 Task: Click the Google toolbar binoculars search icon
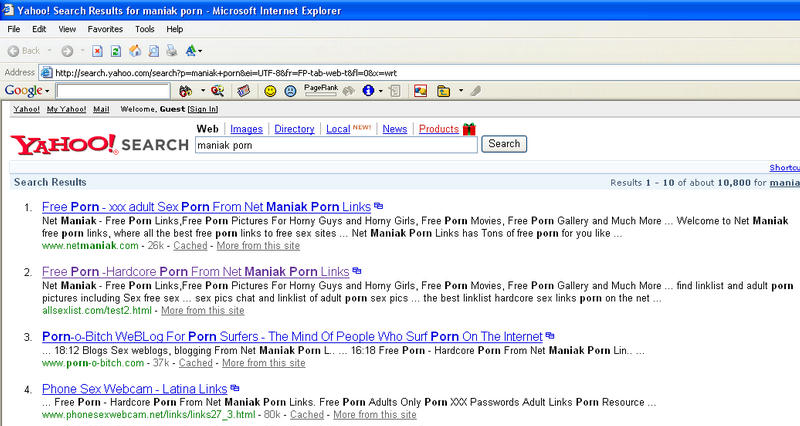184,91
